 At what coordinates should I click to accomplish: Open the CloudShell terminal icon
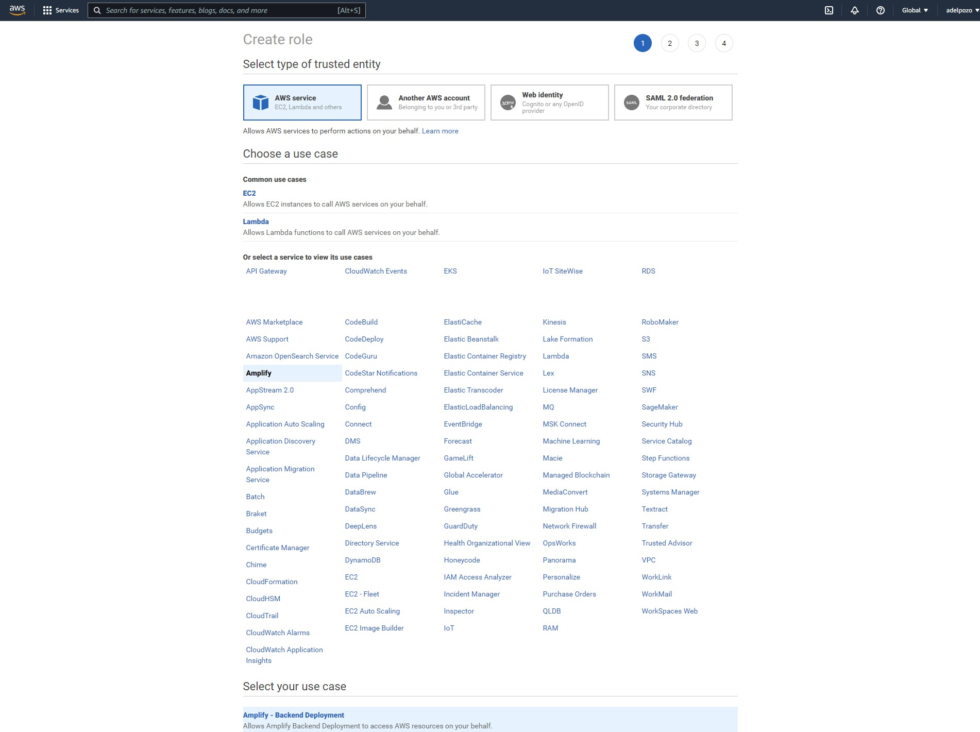pyautogui.click(x=828, y=10)
